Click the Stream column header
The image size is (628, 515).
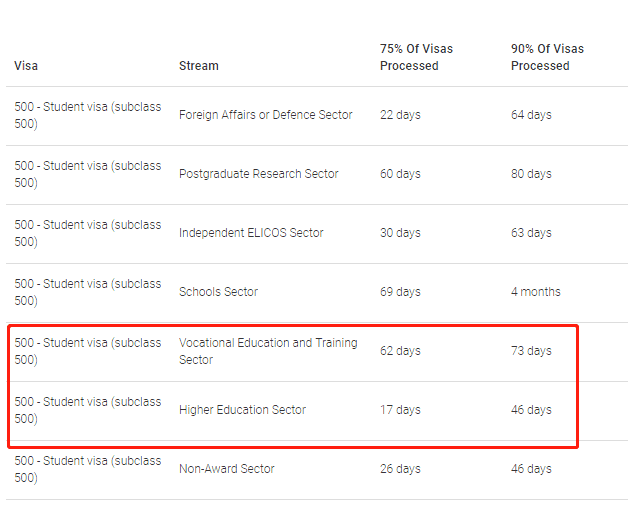tap(199, 66)
